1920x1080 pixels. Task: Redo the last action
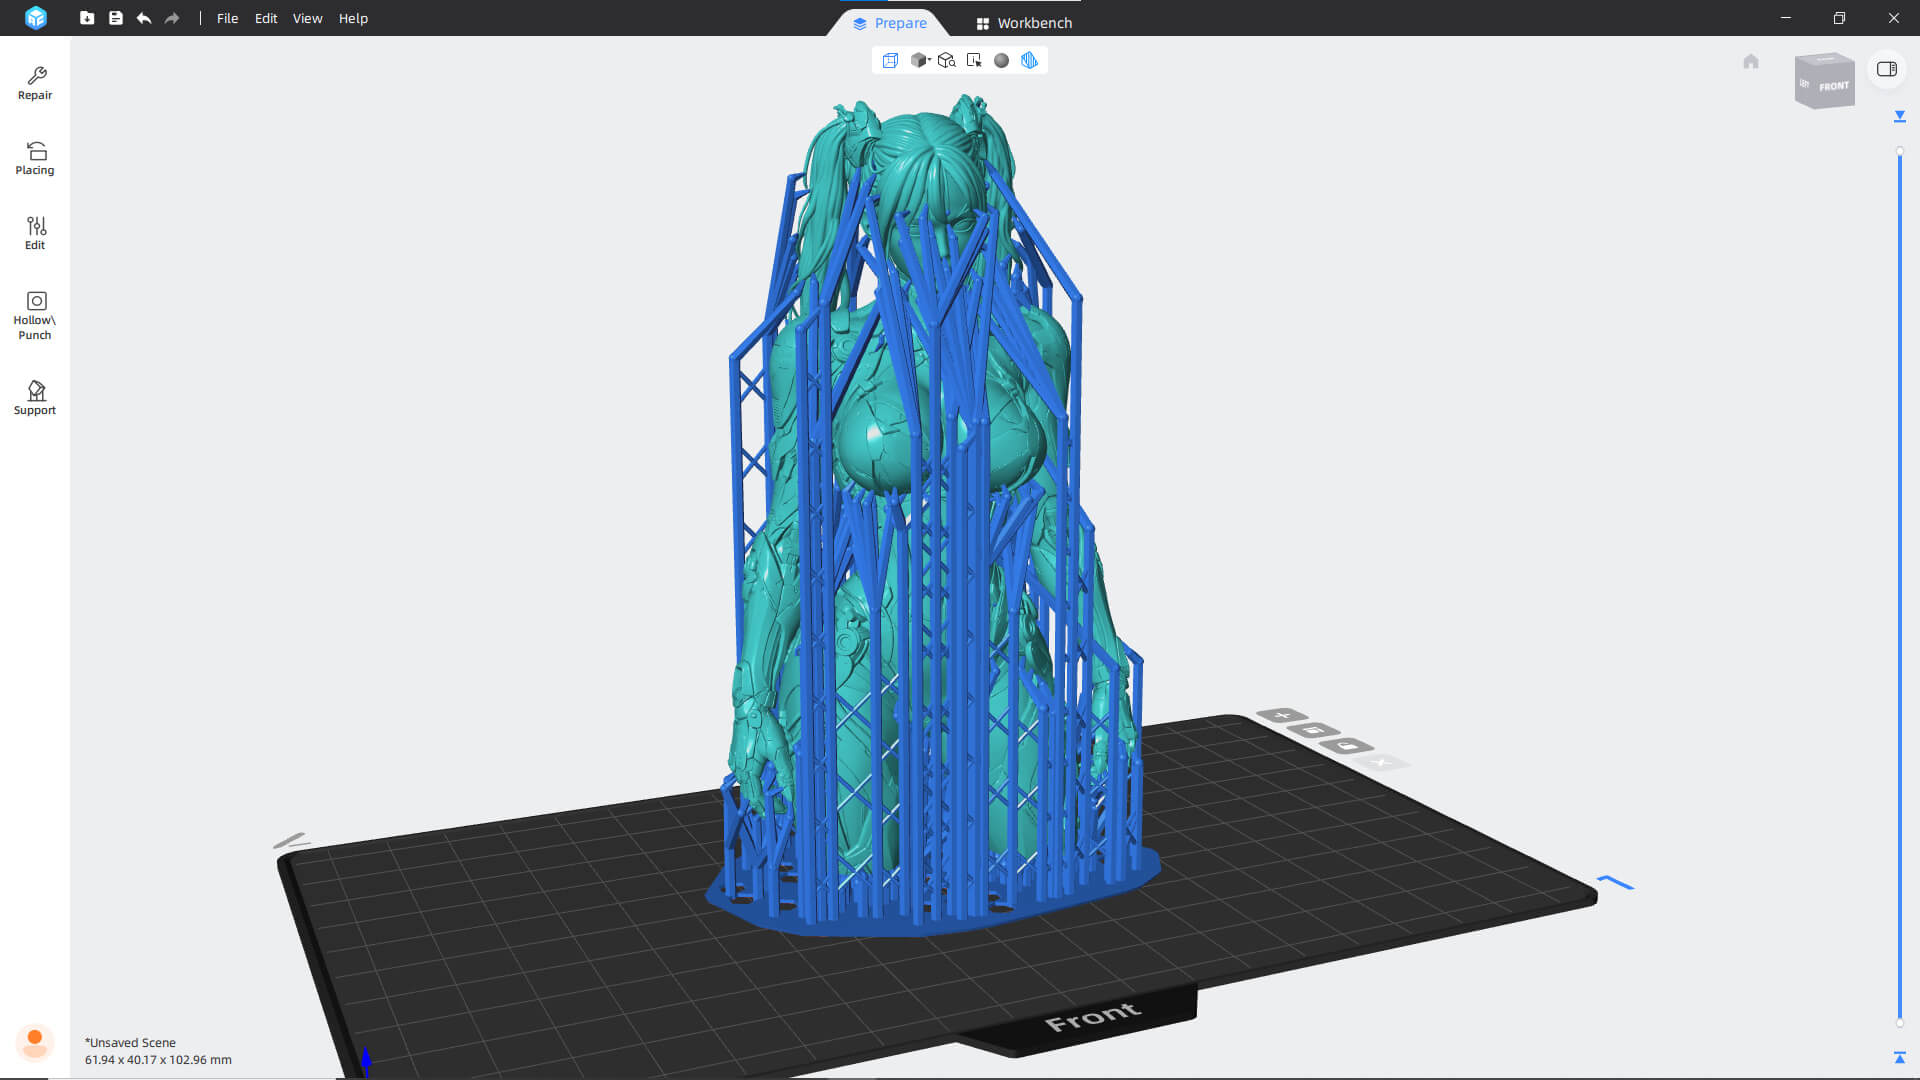[x=172, y=18]
